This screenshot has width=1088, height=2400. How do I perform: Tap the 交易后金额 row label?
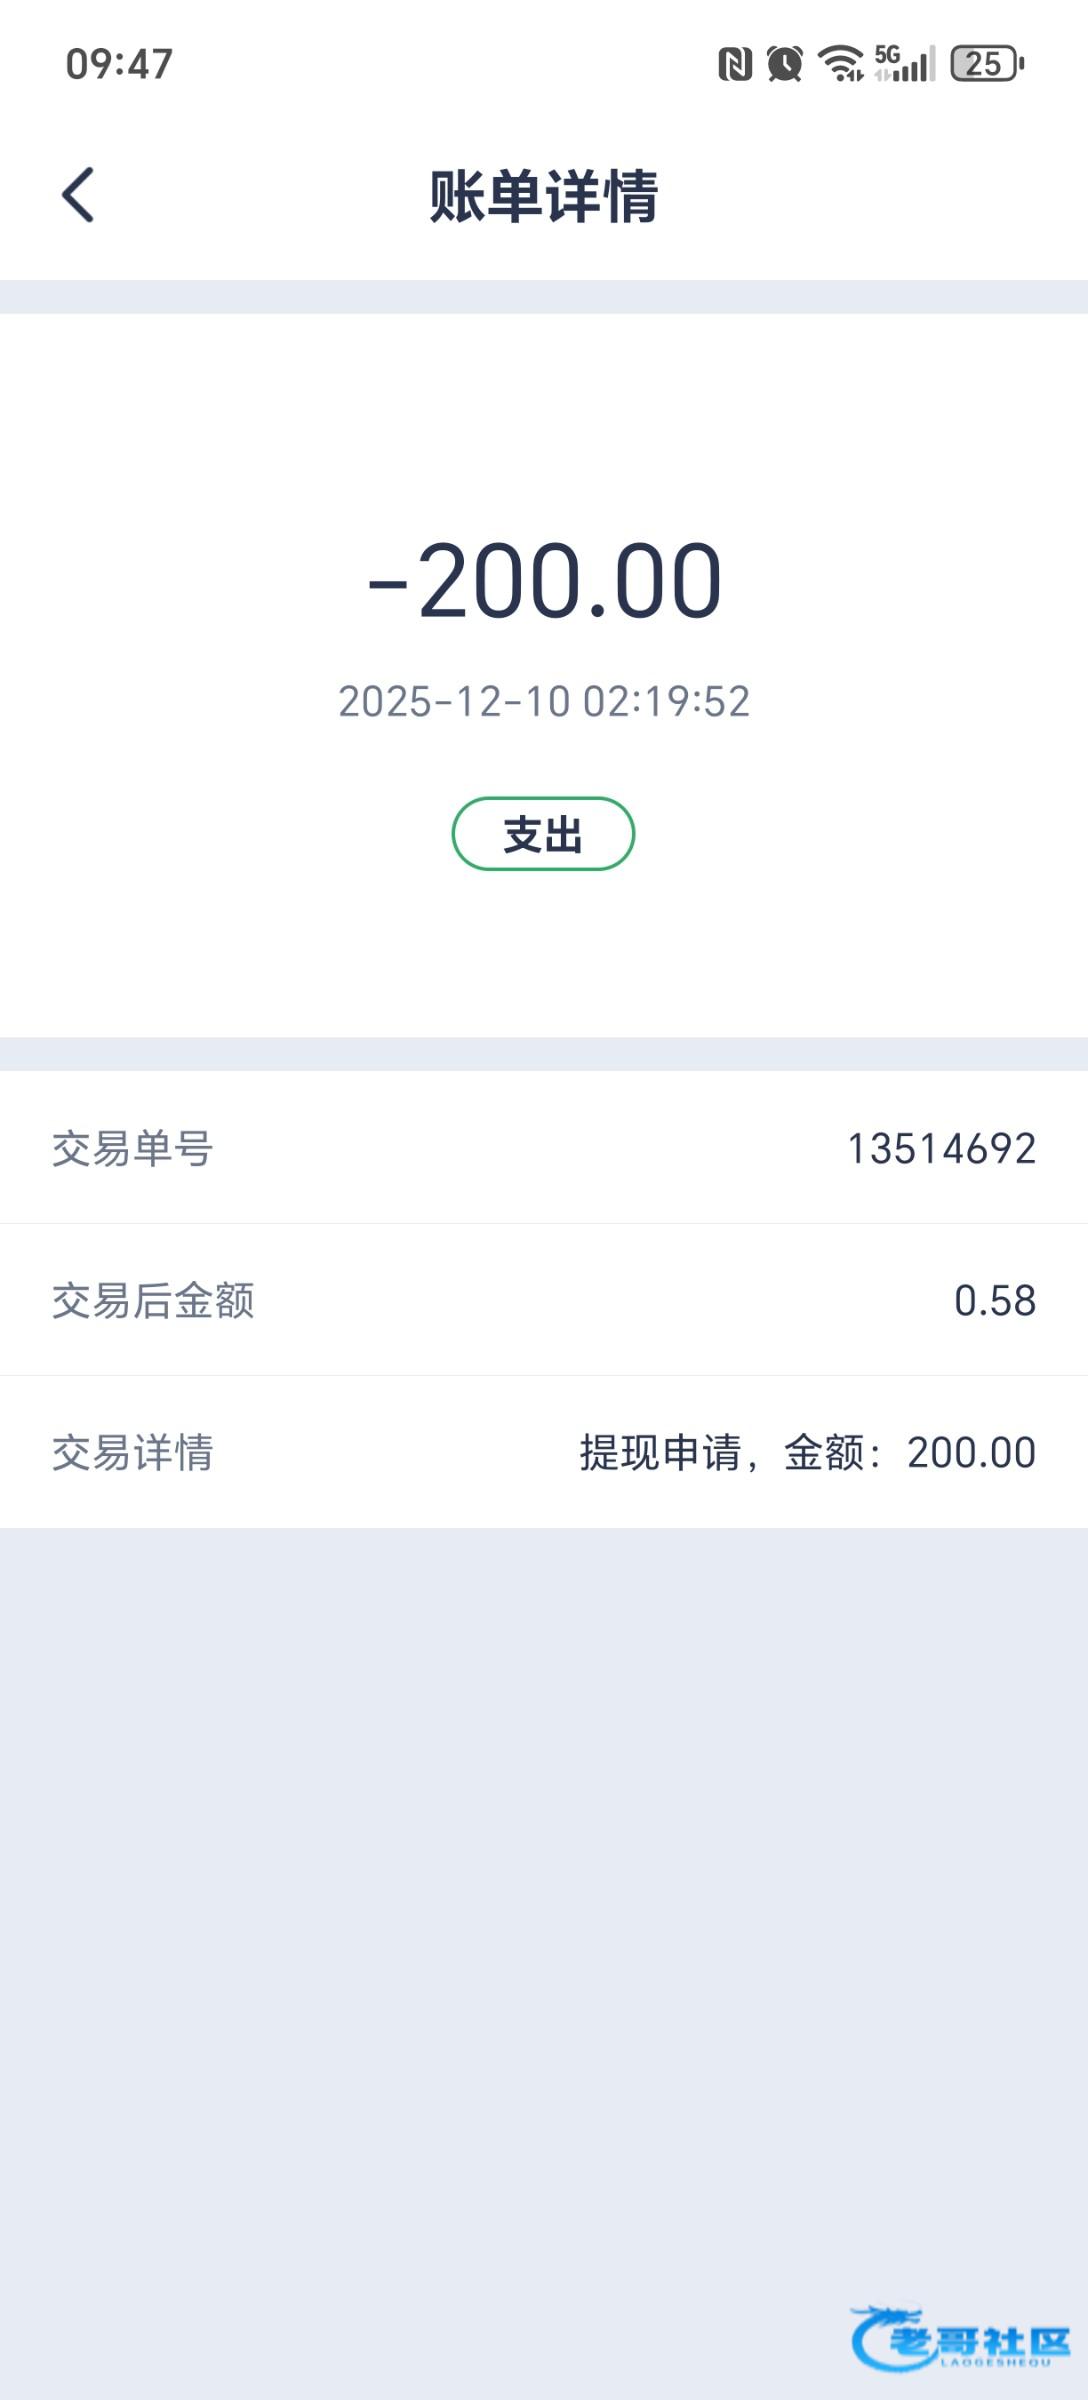tap(153, 1300)
